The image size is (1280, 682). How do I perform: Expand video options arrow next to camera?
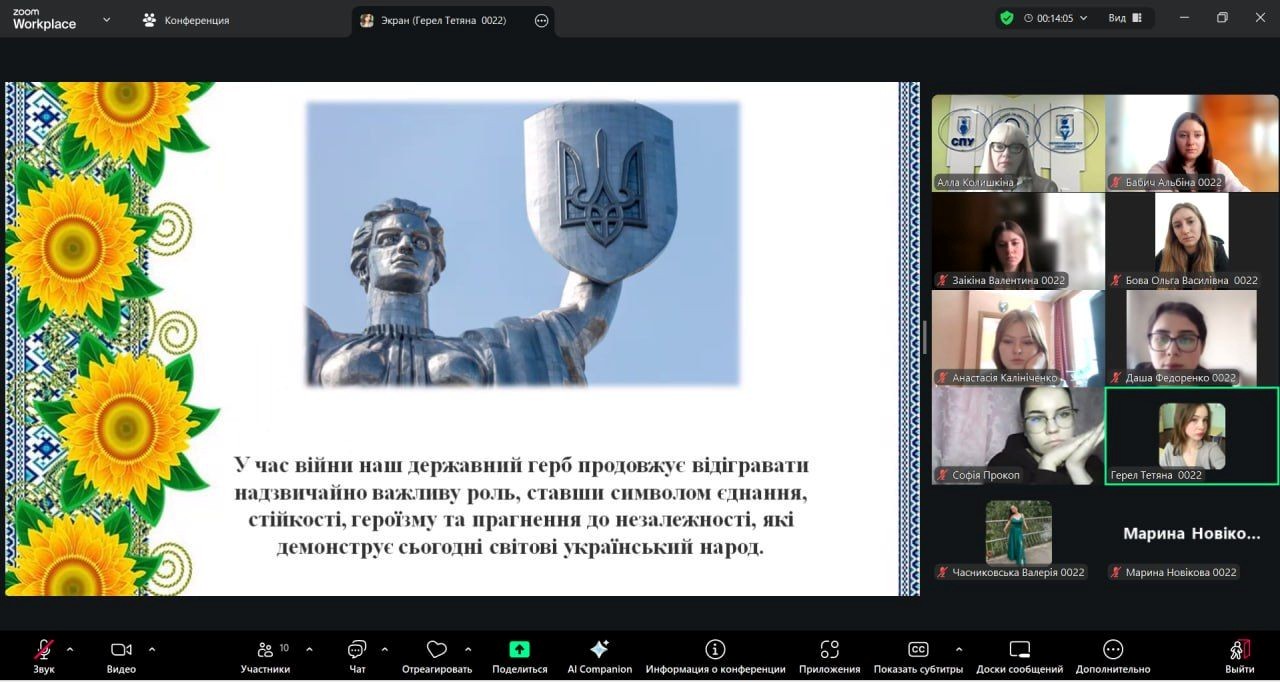click(x=152, y=649)
